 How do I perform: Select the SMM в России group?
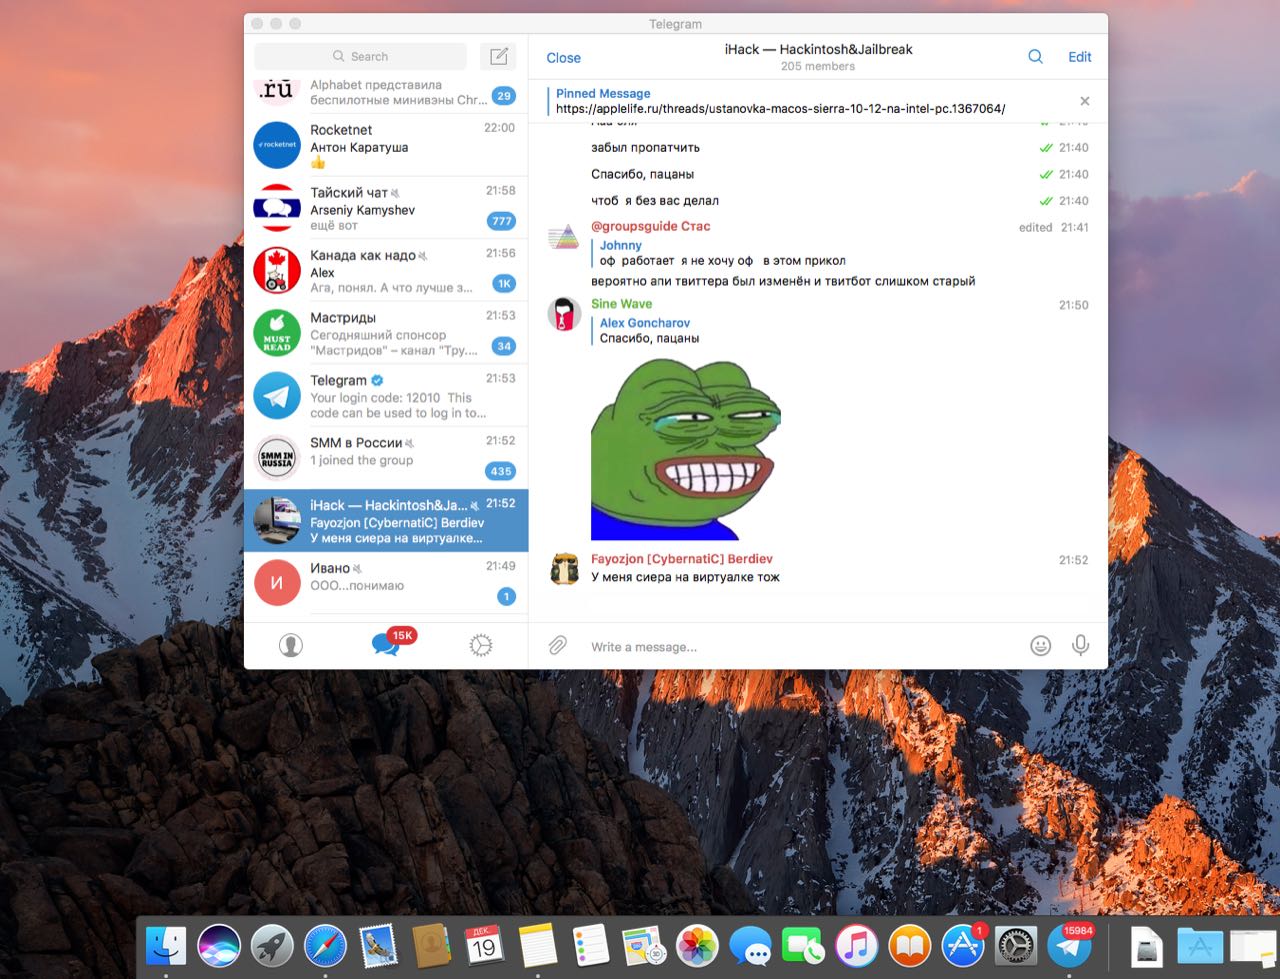point(386,458)
